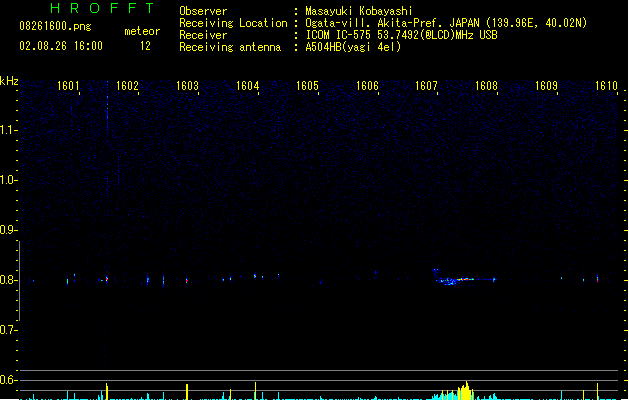This screenshot has width=629, height=400.
Task: Click time marker 1603
Action: (x=187, y=86)
